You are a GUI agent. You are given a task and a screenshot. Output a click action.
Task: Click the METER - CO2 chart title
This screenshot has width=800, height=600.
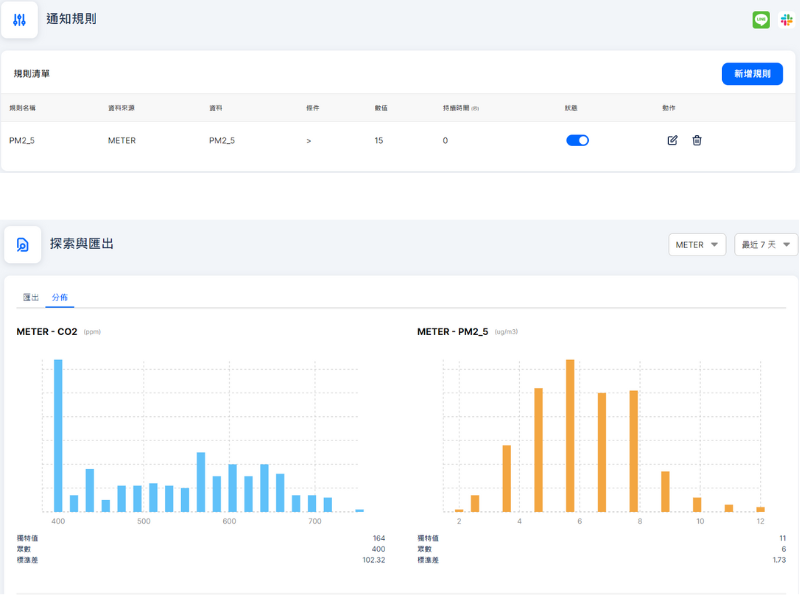(47, 332)
